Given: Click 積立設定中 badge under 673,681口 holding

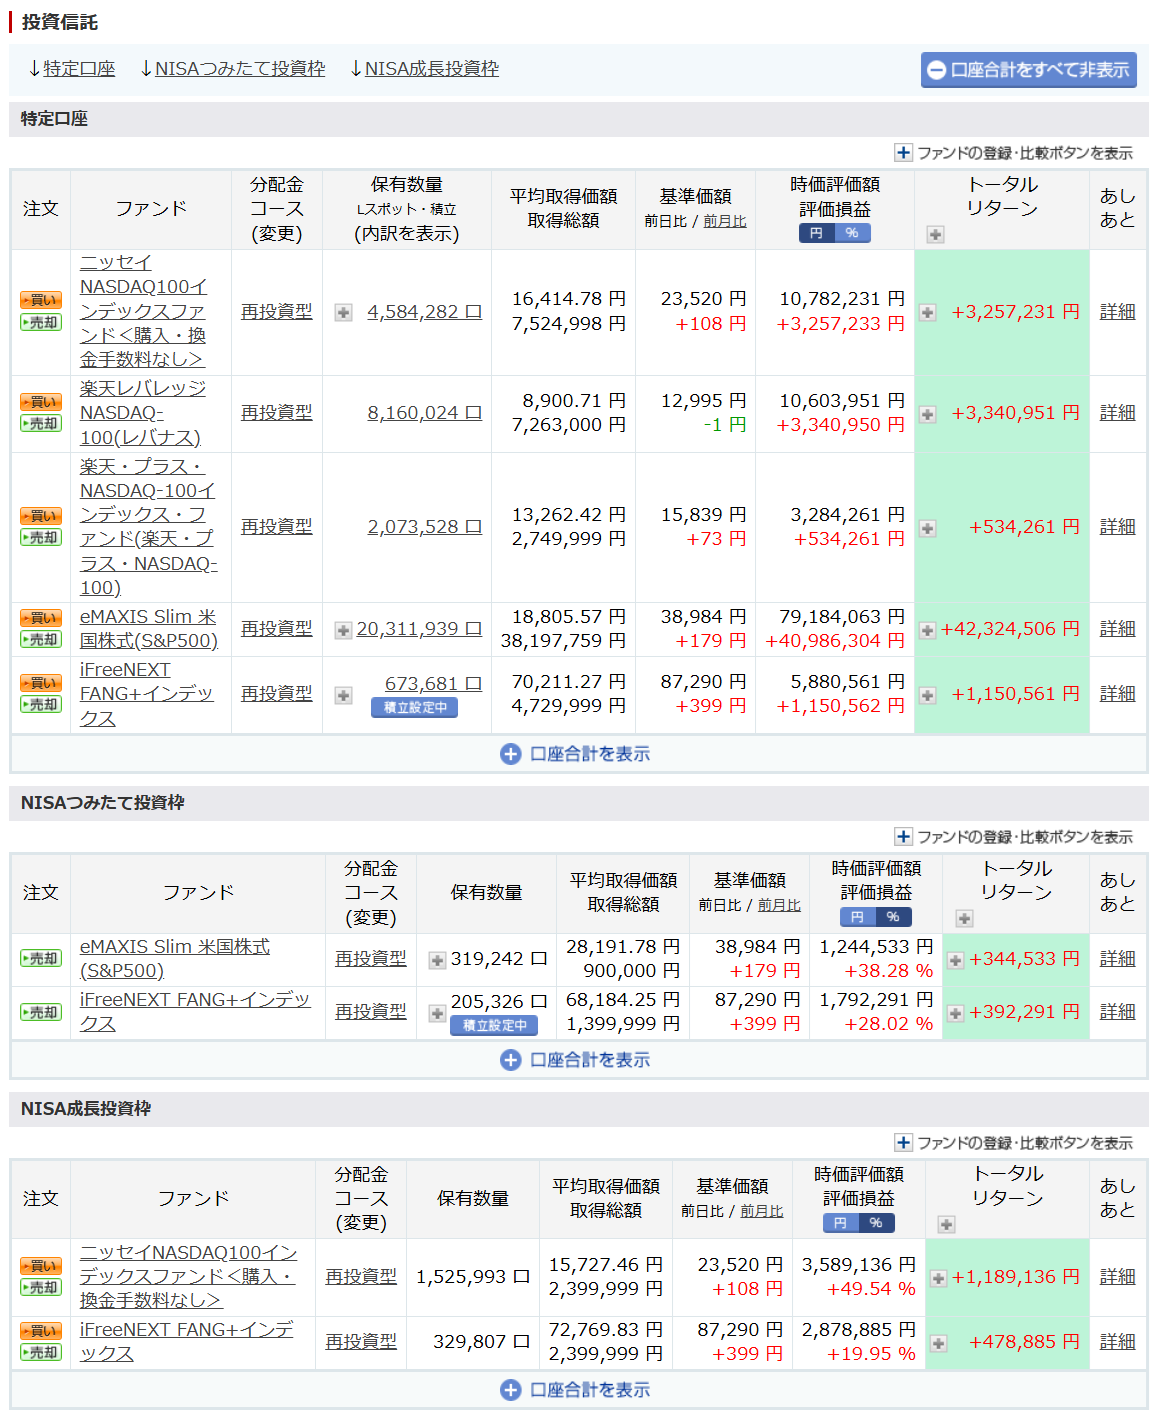Looking at the screenshot, I should 415,707.
